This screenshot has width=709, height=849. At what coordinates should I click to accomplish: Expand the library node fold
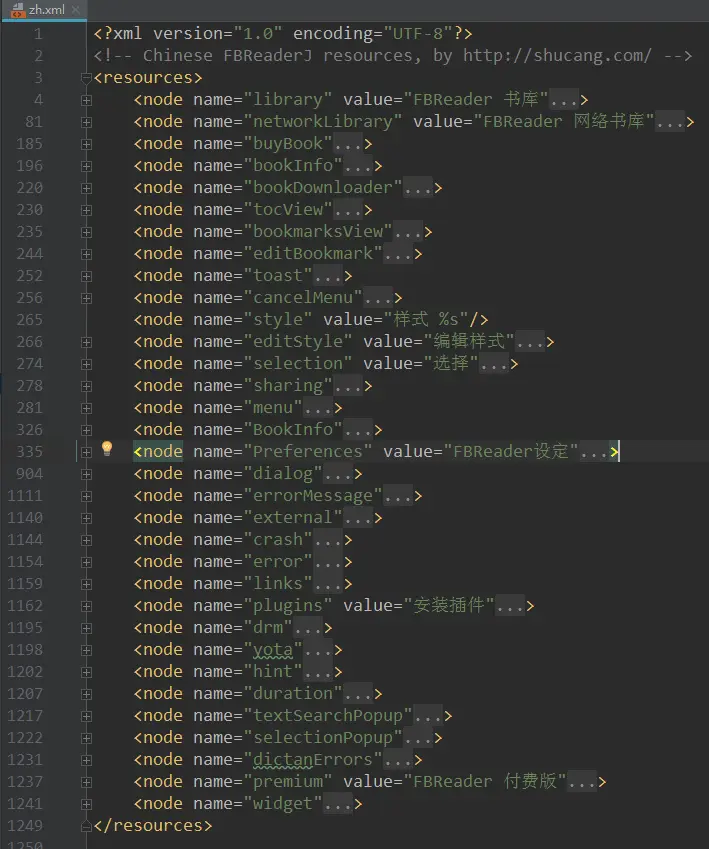[86, 100]
